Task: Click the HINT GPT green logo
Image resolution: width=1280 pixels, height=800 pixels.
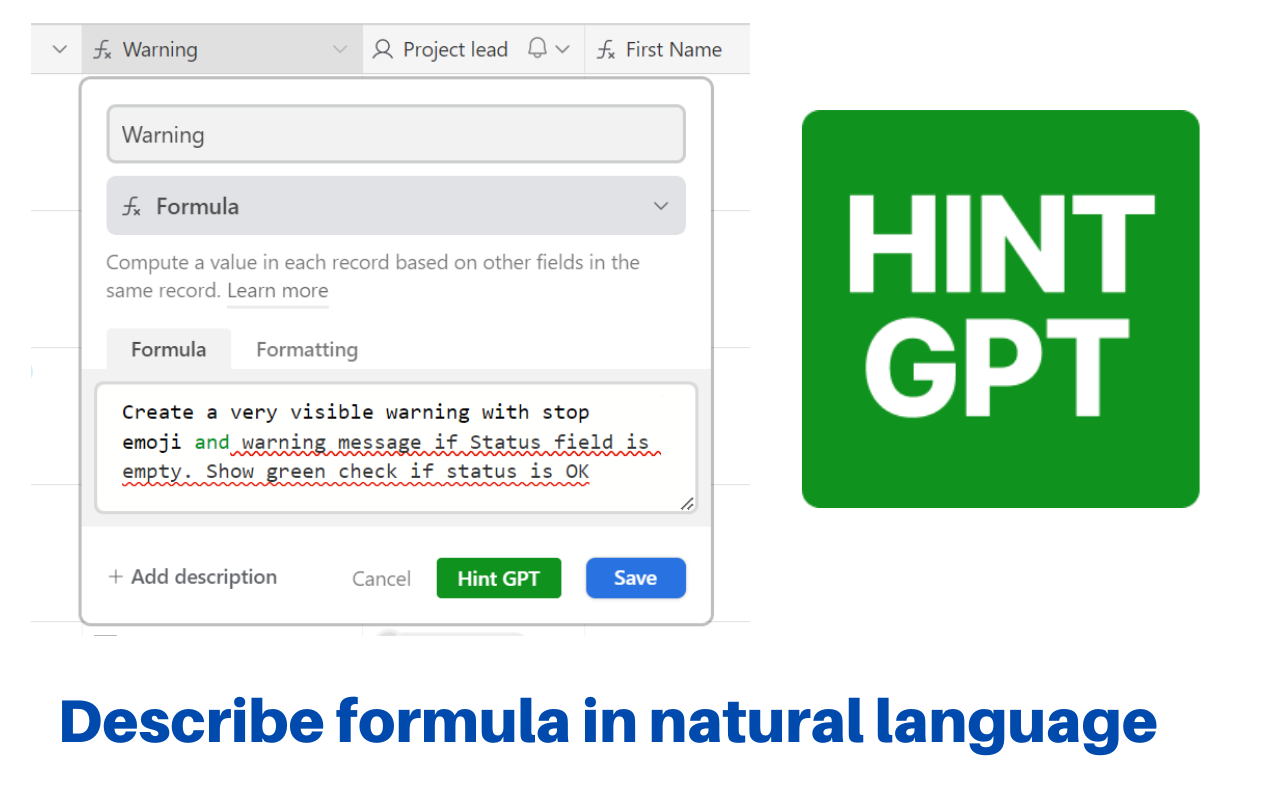Action: [x=1000, y=309]
